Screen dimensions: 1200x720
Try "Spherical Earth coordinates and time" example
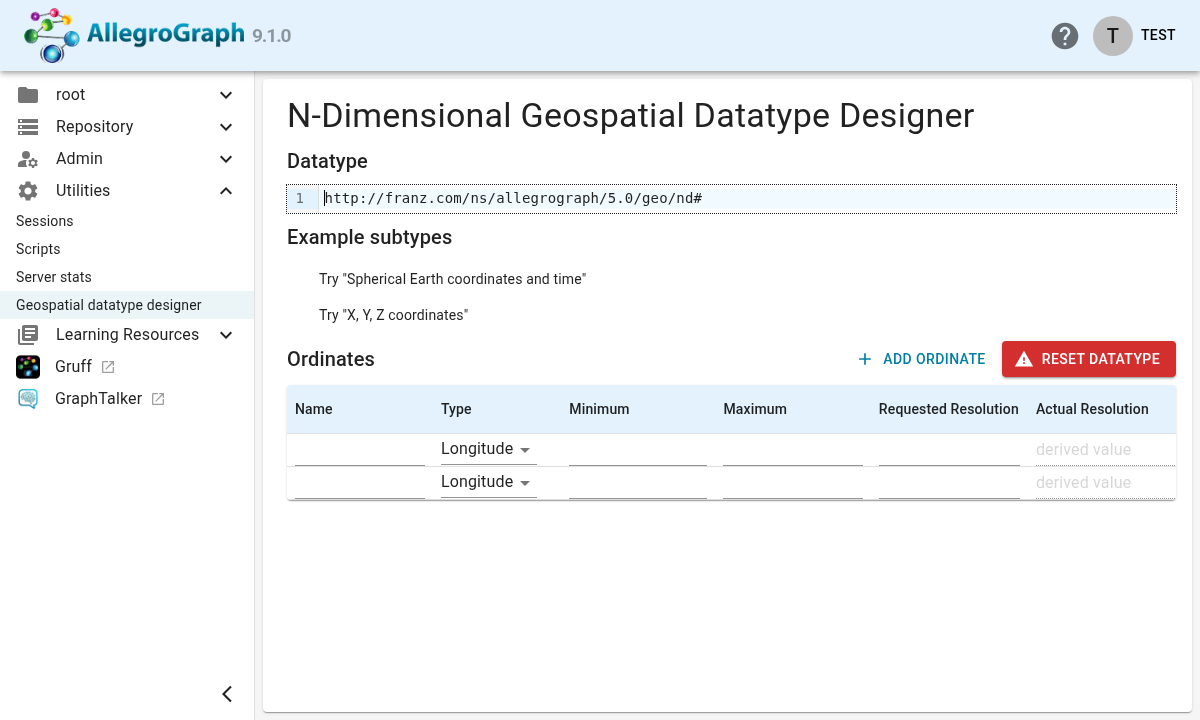[x=452, y=279]
